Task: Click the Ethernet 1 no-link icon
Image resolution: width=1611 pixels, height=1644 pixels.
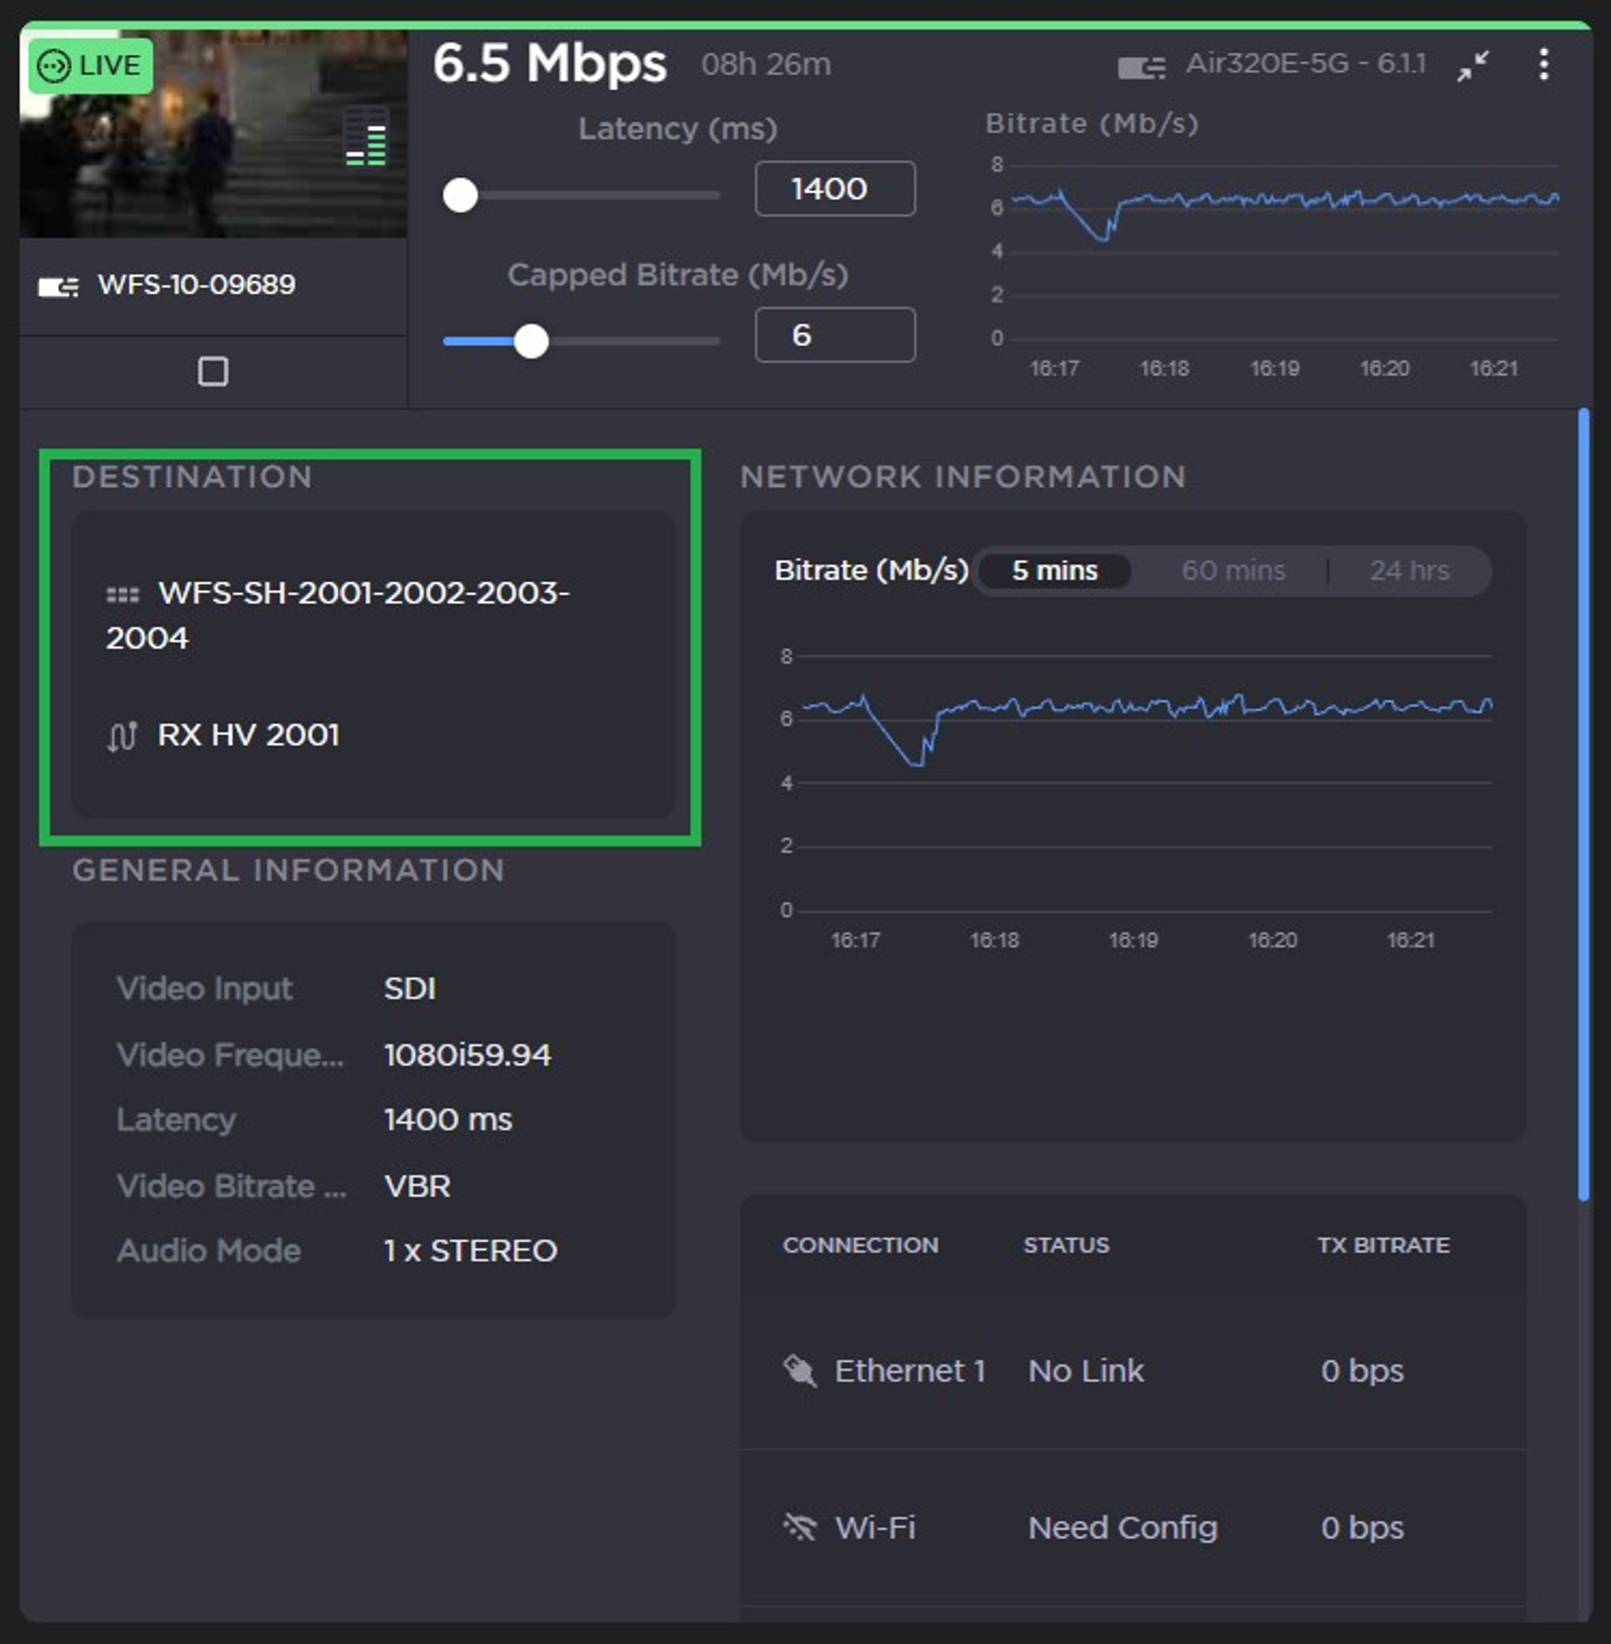Action: point(800,1370)
